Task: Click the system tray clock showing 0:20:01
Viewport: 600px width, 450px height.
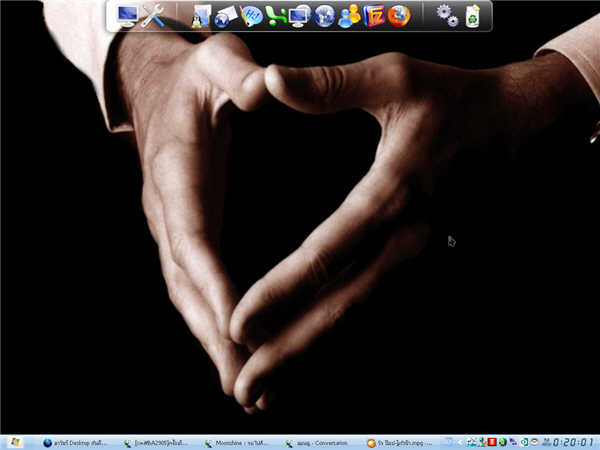Action: click(x=573, y=443)
